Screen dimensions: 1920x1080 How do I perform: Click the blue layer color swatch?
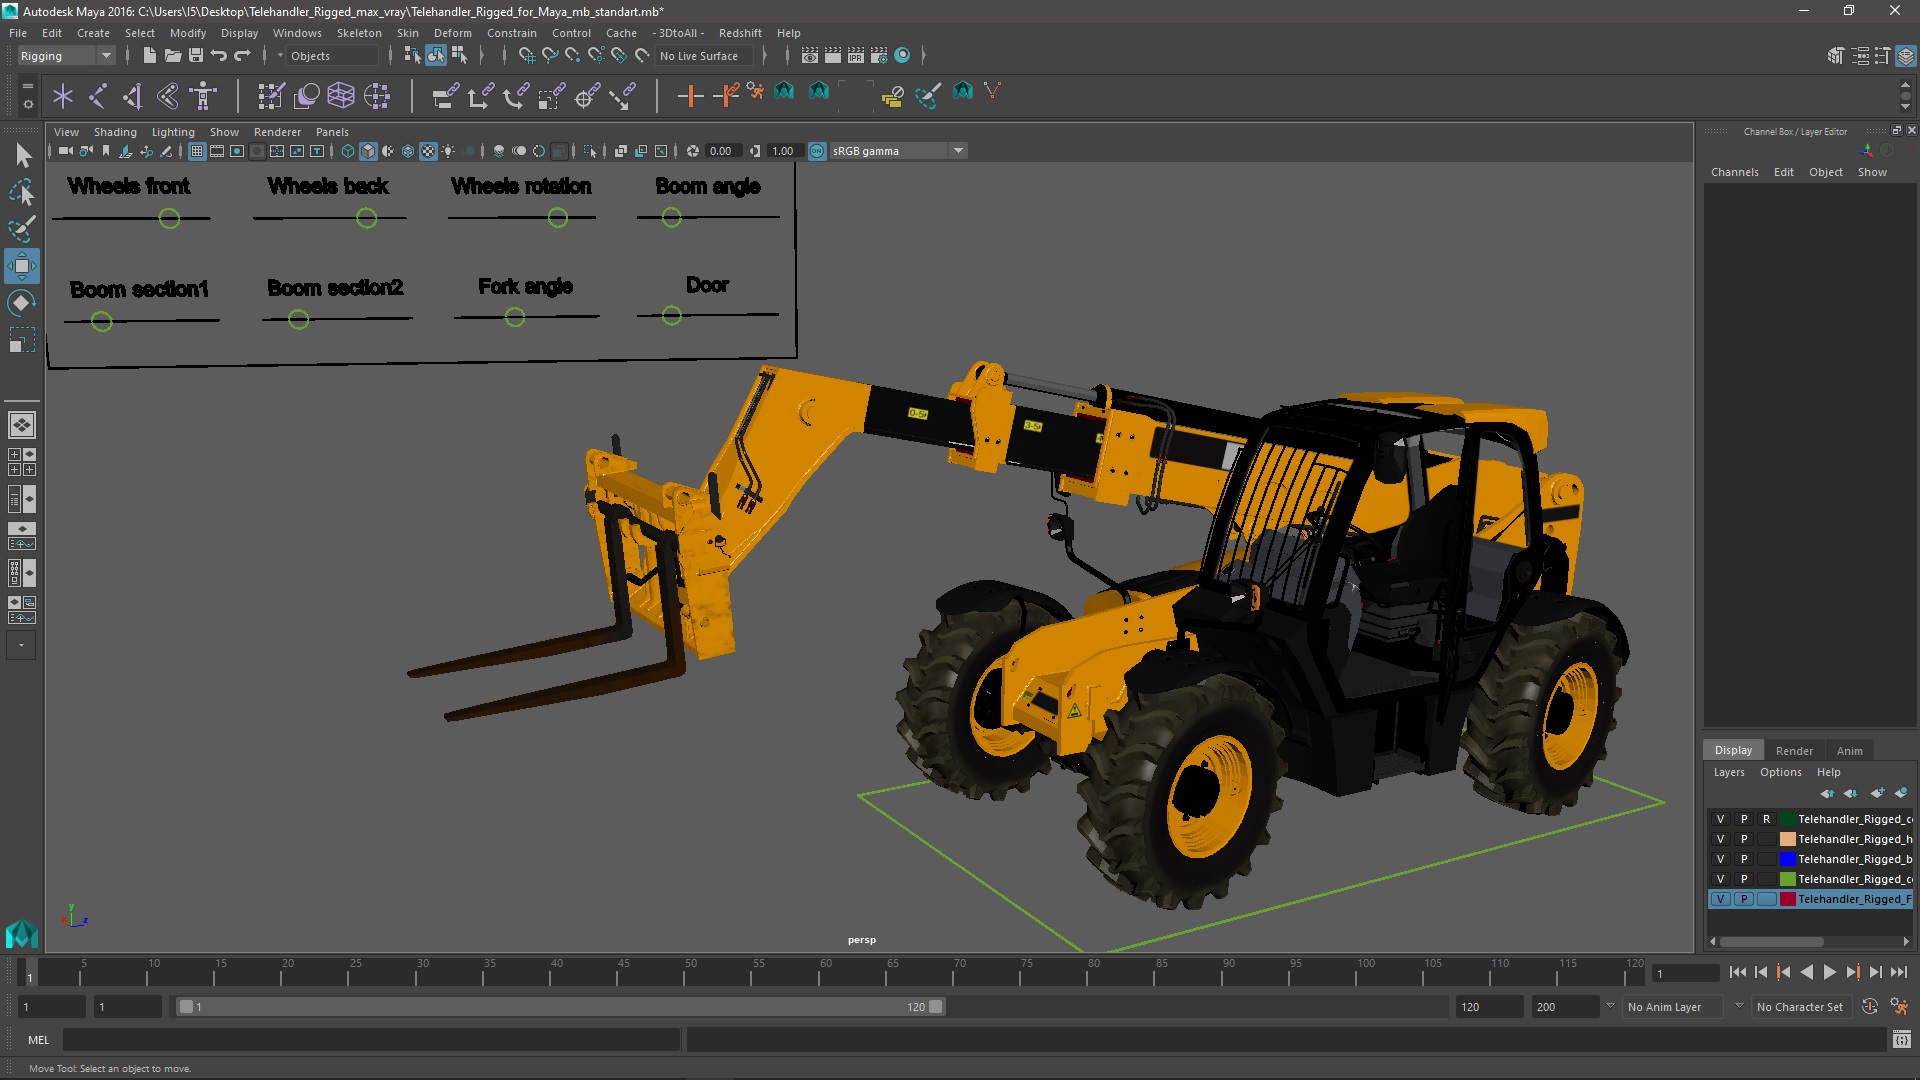(1787, 859)
